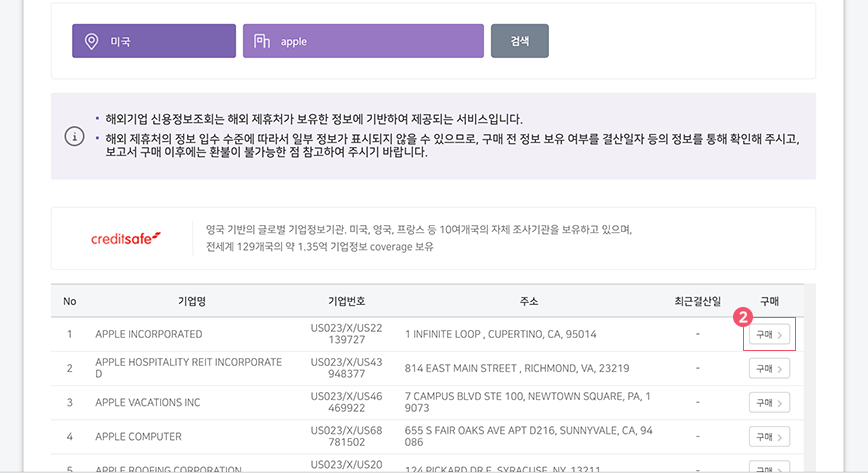Click the 기업명 column header

coord(192,301)
